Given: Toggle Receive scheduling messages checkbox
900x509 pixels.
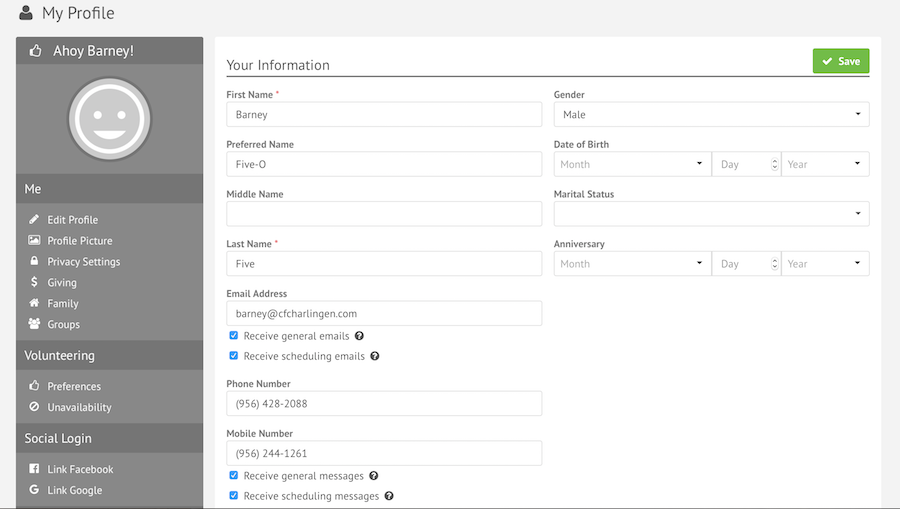Looking at the screenshot, I should coord(234,495).
